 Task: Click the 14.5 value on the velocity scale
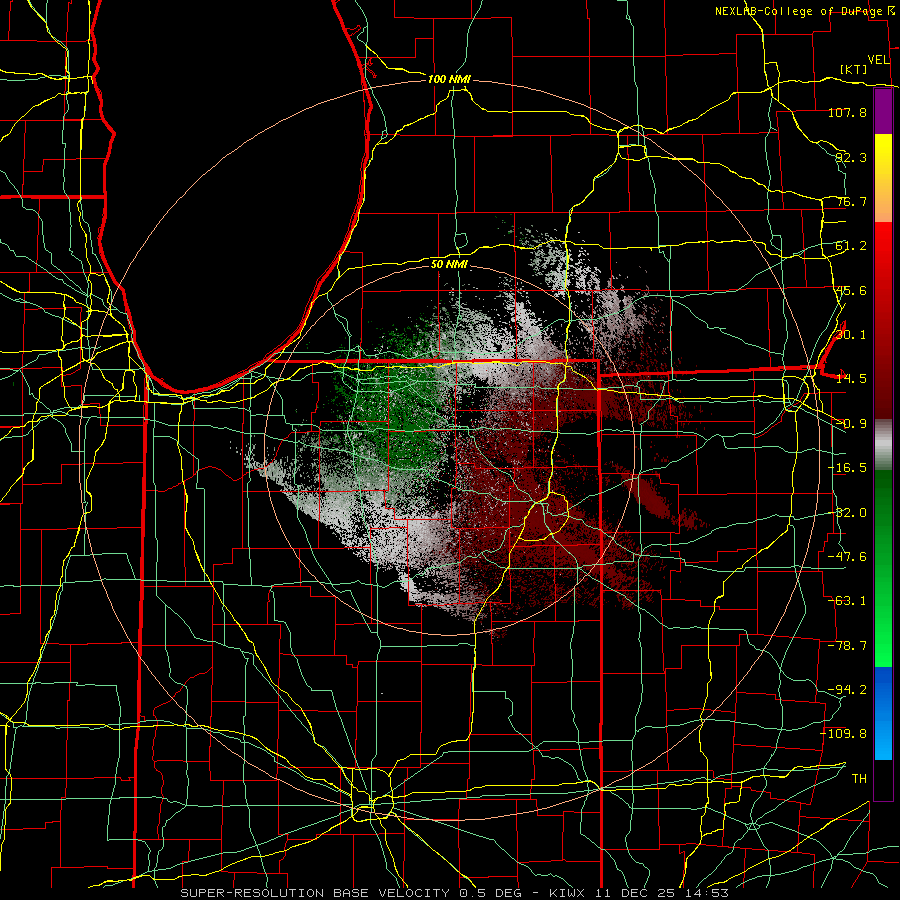(851, 379)
